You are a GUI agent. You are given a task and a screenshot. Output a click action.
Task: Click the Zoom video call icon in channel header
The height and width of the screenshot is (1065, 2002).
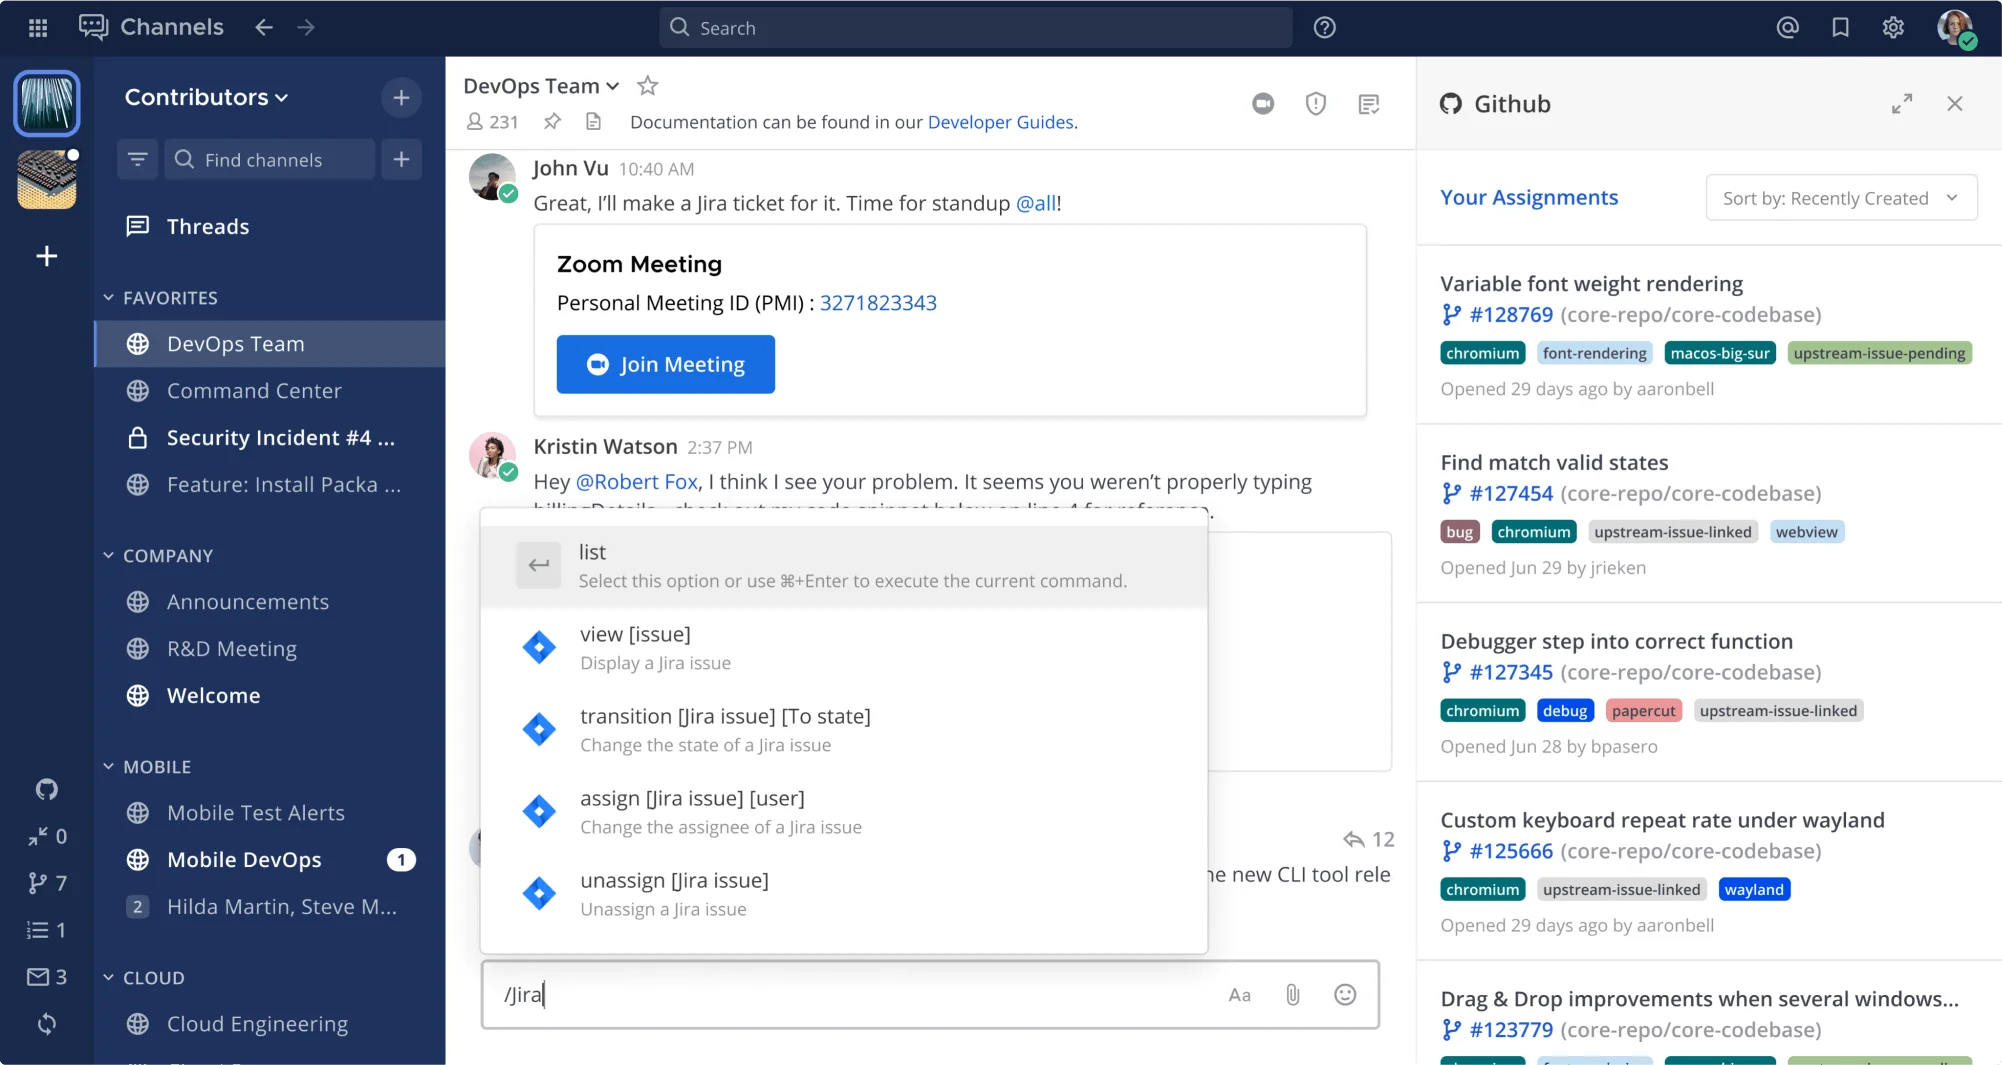point(1262,103)
